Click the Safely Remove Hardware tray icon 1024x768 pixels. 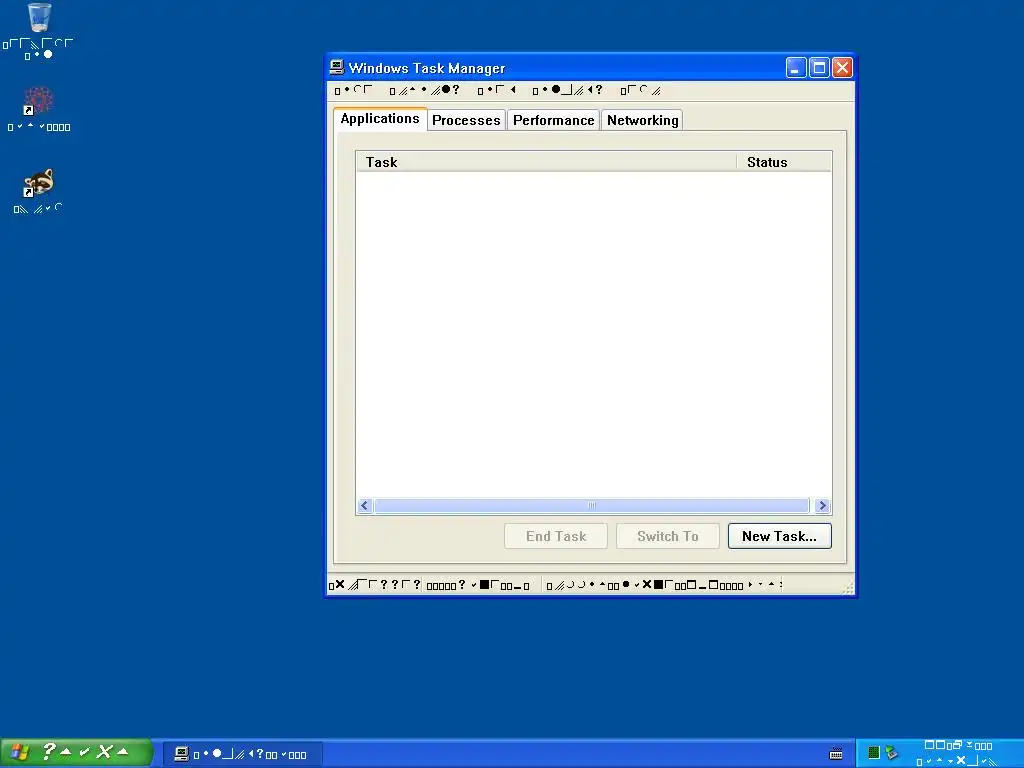click(891, 752)
